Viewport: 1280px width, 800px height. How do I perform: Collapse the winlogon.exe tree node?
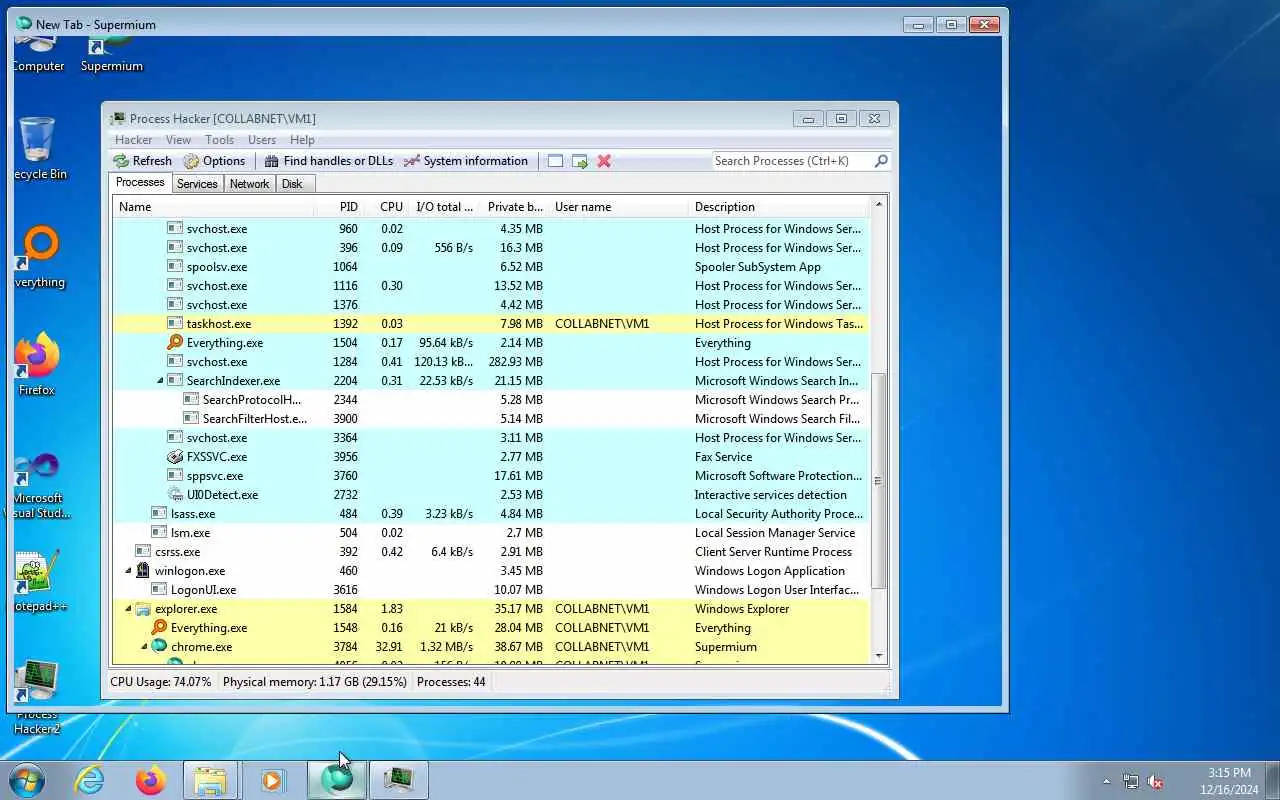(128, 571)
